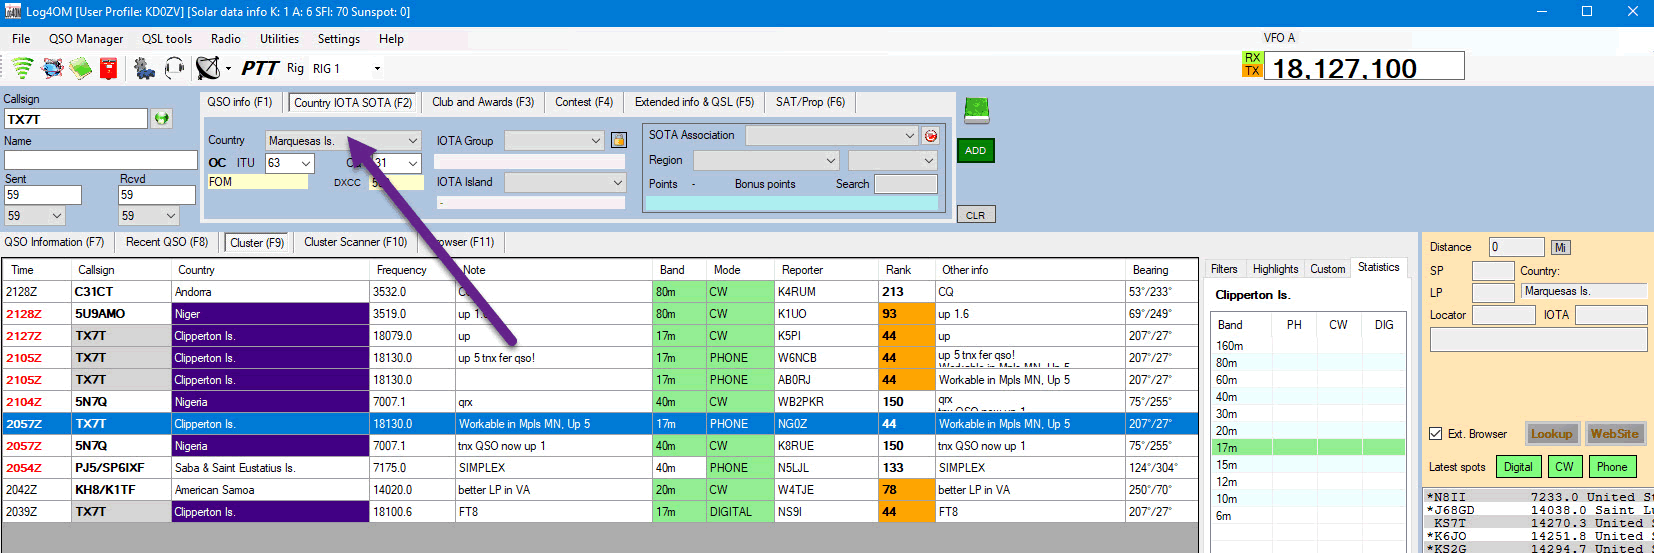1654x553 pixels.
Task: Switch to QSO info (F1) tab
Action: pyautogui.click(x=240, y=102)
